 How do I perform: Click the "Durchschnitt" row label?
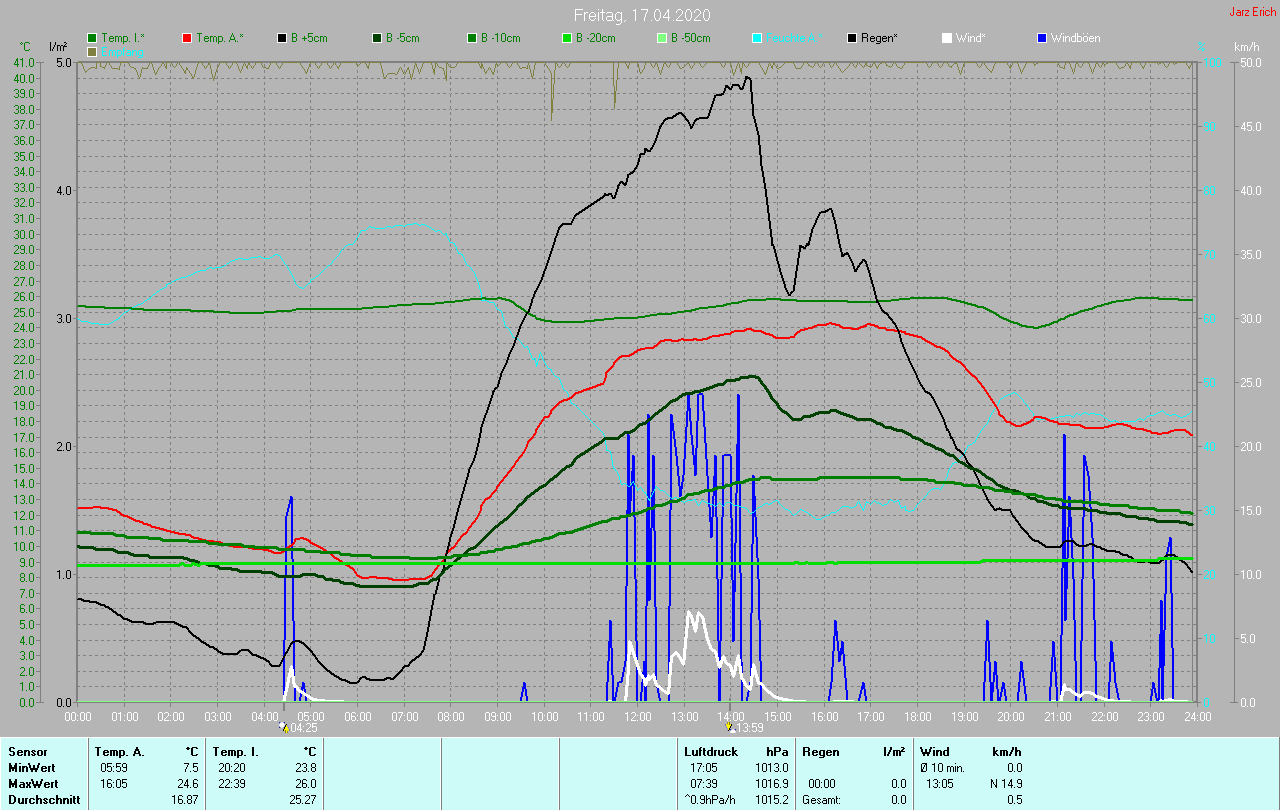click(x=44, y=799)
